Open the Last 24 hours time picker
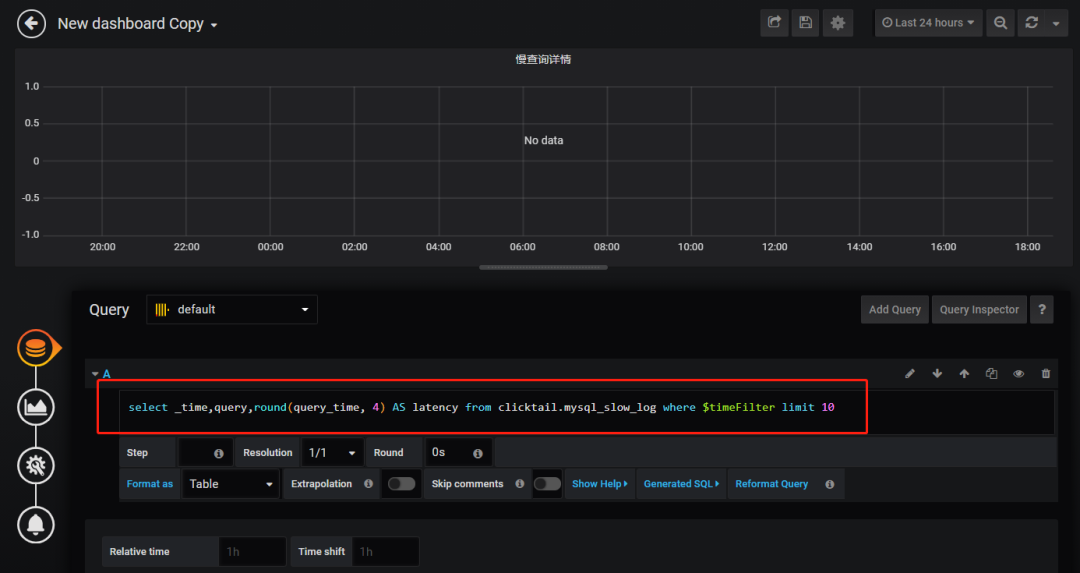 tap(928, 23)
